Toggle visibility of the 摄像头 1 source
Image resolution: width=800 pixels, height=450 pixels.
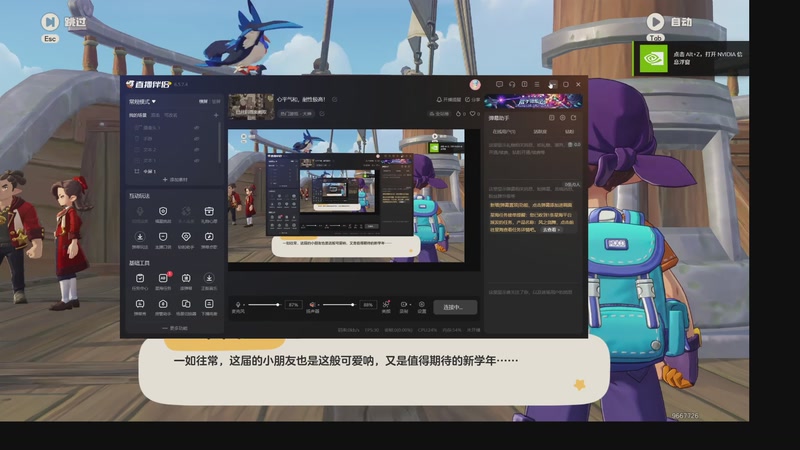[x=196, y=128]
